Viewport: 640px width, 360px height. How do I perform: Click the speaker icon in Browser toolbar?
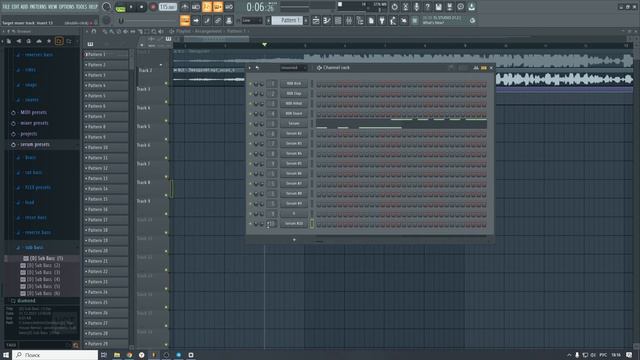pos(18,41)
